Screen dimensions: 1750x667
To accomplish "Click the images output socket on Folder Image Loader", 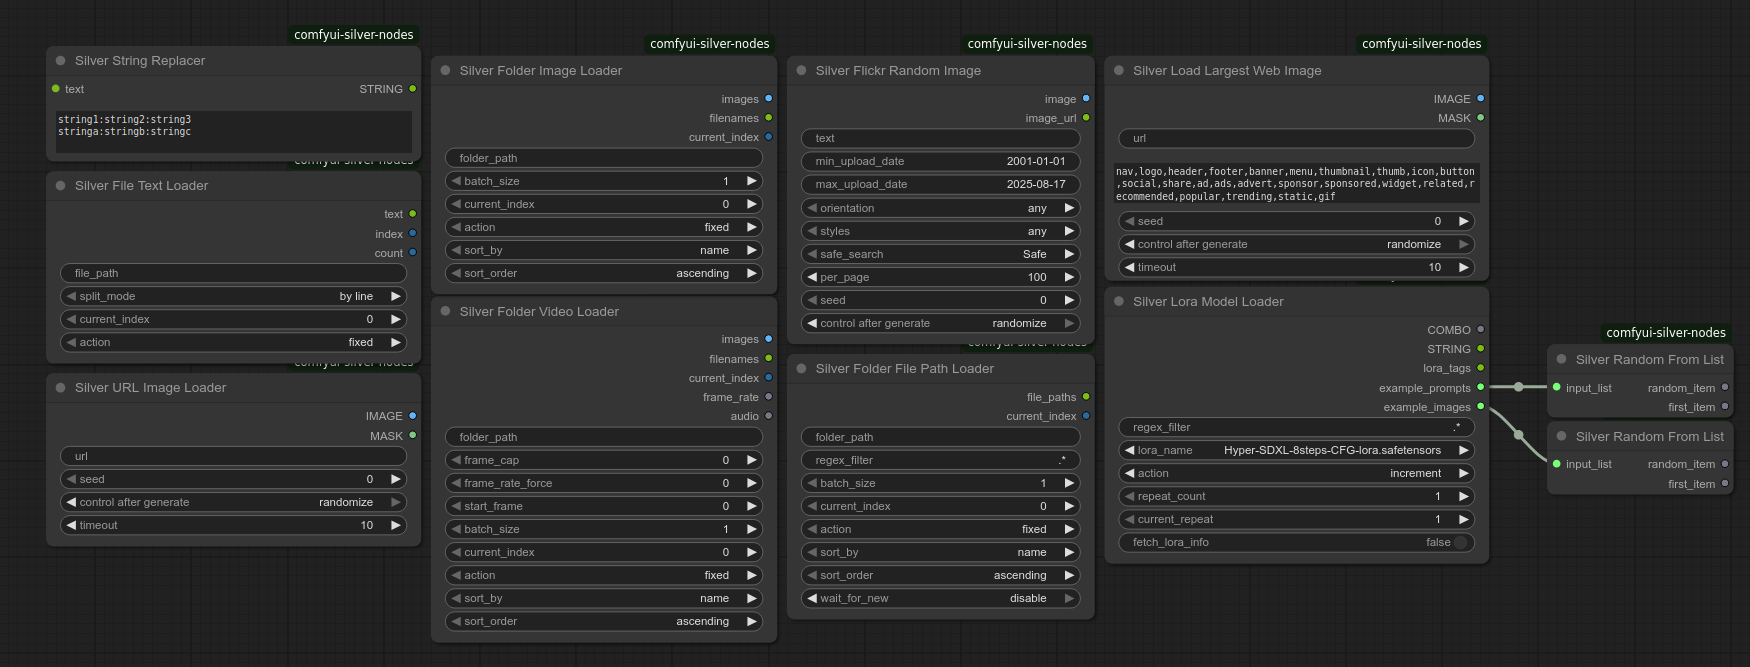I will (x=769, y=99).
